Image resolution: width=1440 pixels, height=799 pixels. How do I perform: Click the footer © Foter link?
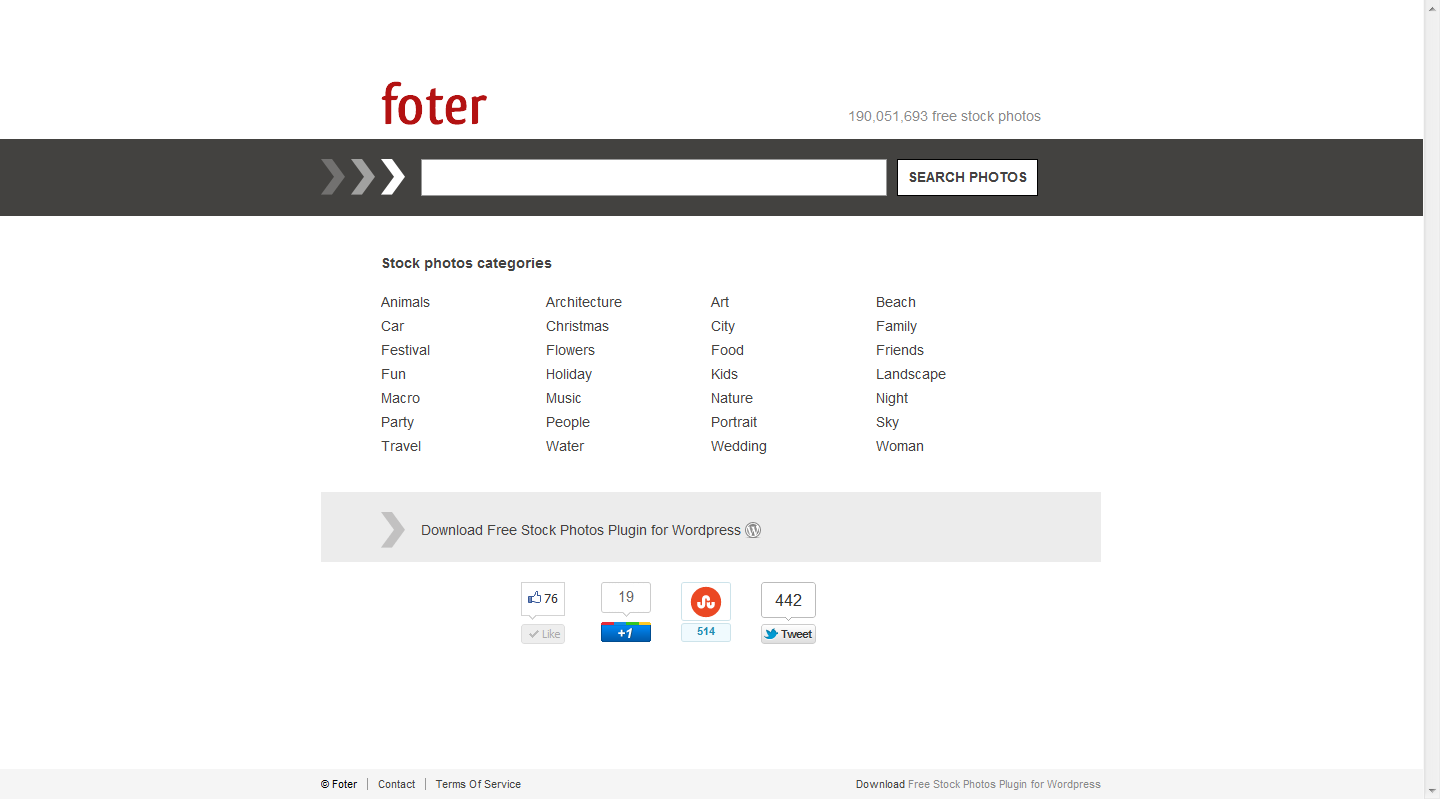click(339, 784)
